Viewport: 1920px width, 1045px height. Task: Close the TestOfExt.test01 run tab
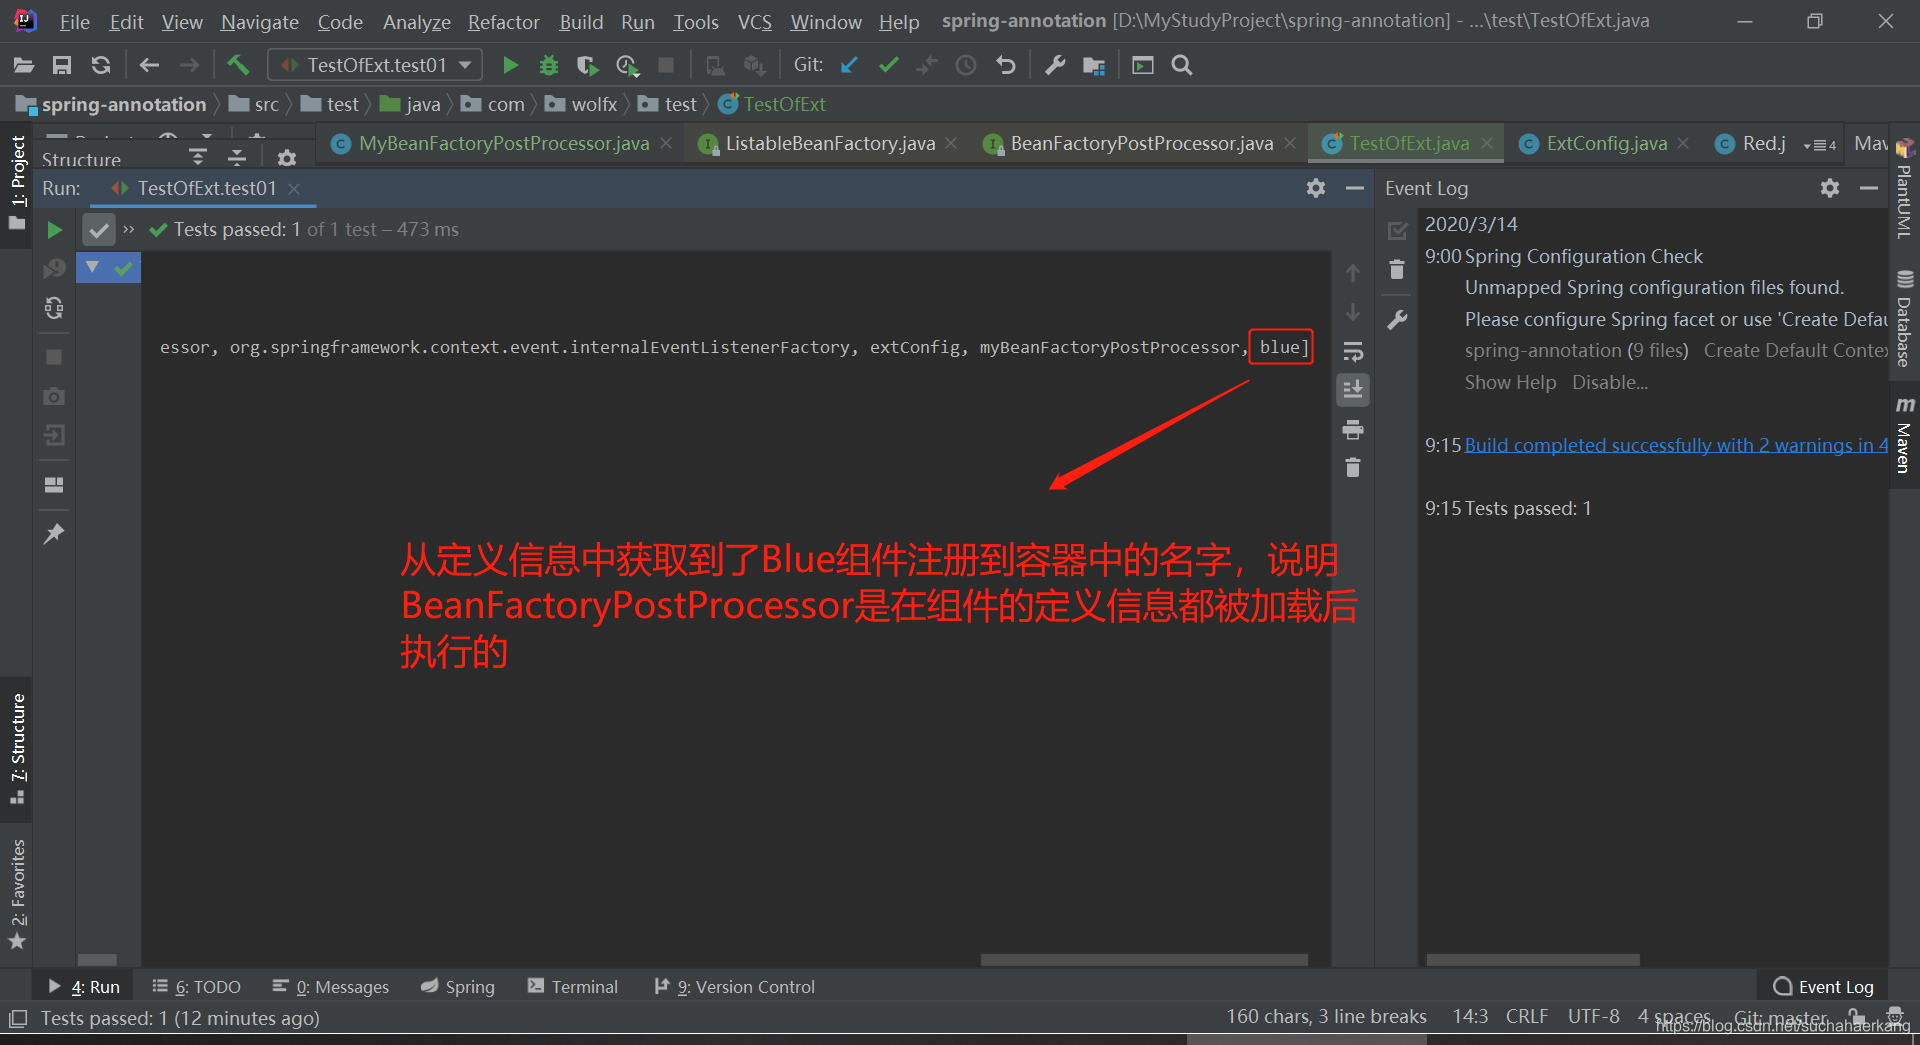pyautogui.click(x=294, y=189)
